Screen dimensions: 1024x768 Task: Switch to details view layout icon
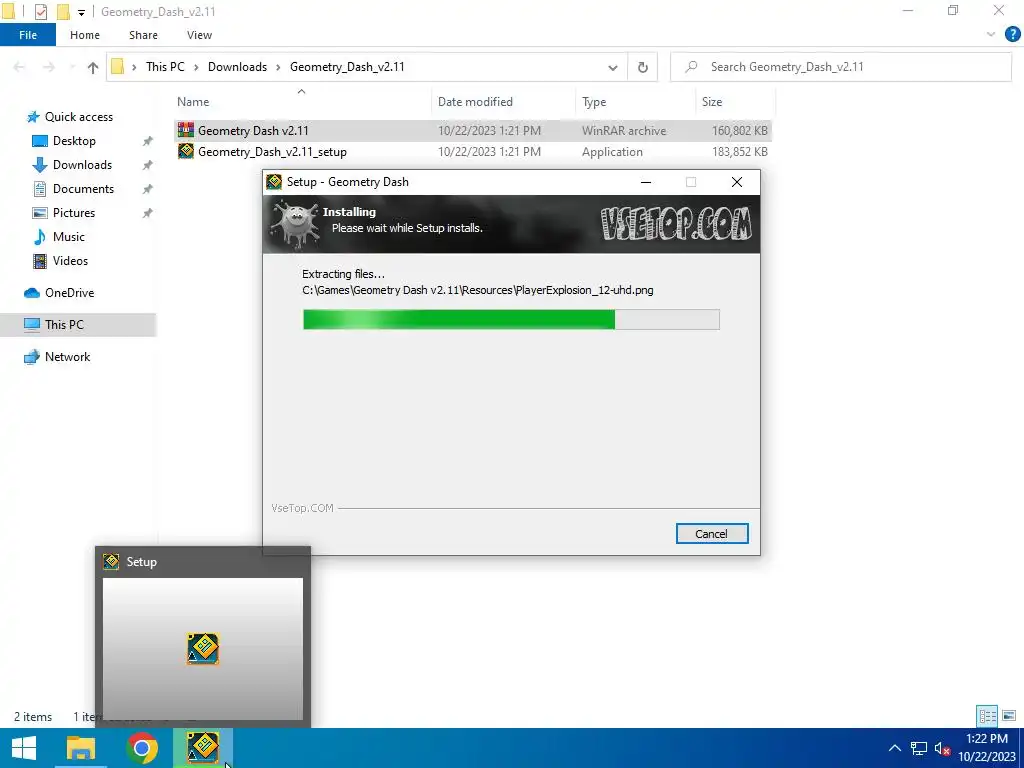point(987,716)
